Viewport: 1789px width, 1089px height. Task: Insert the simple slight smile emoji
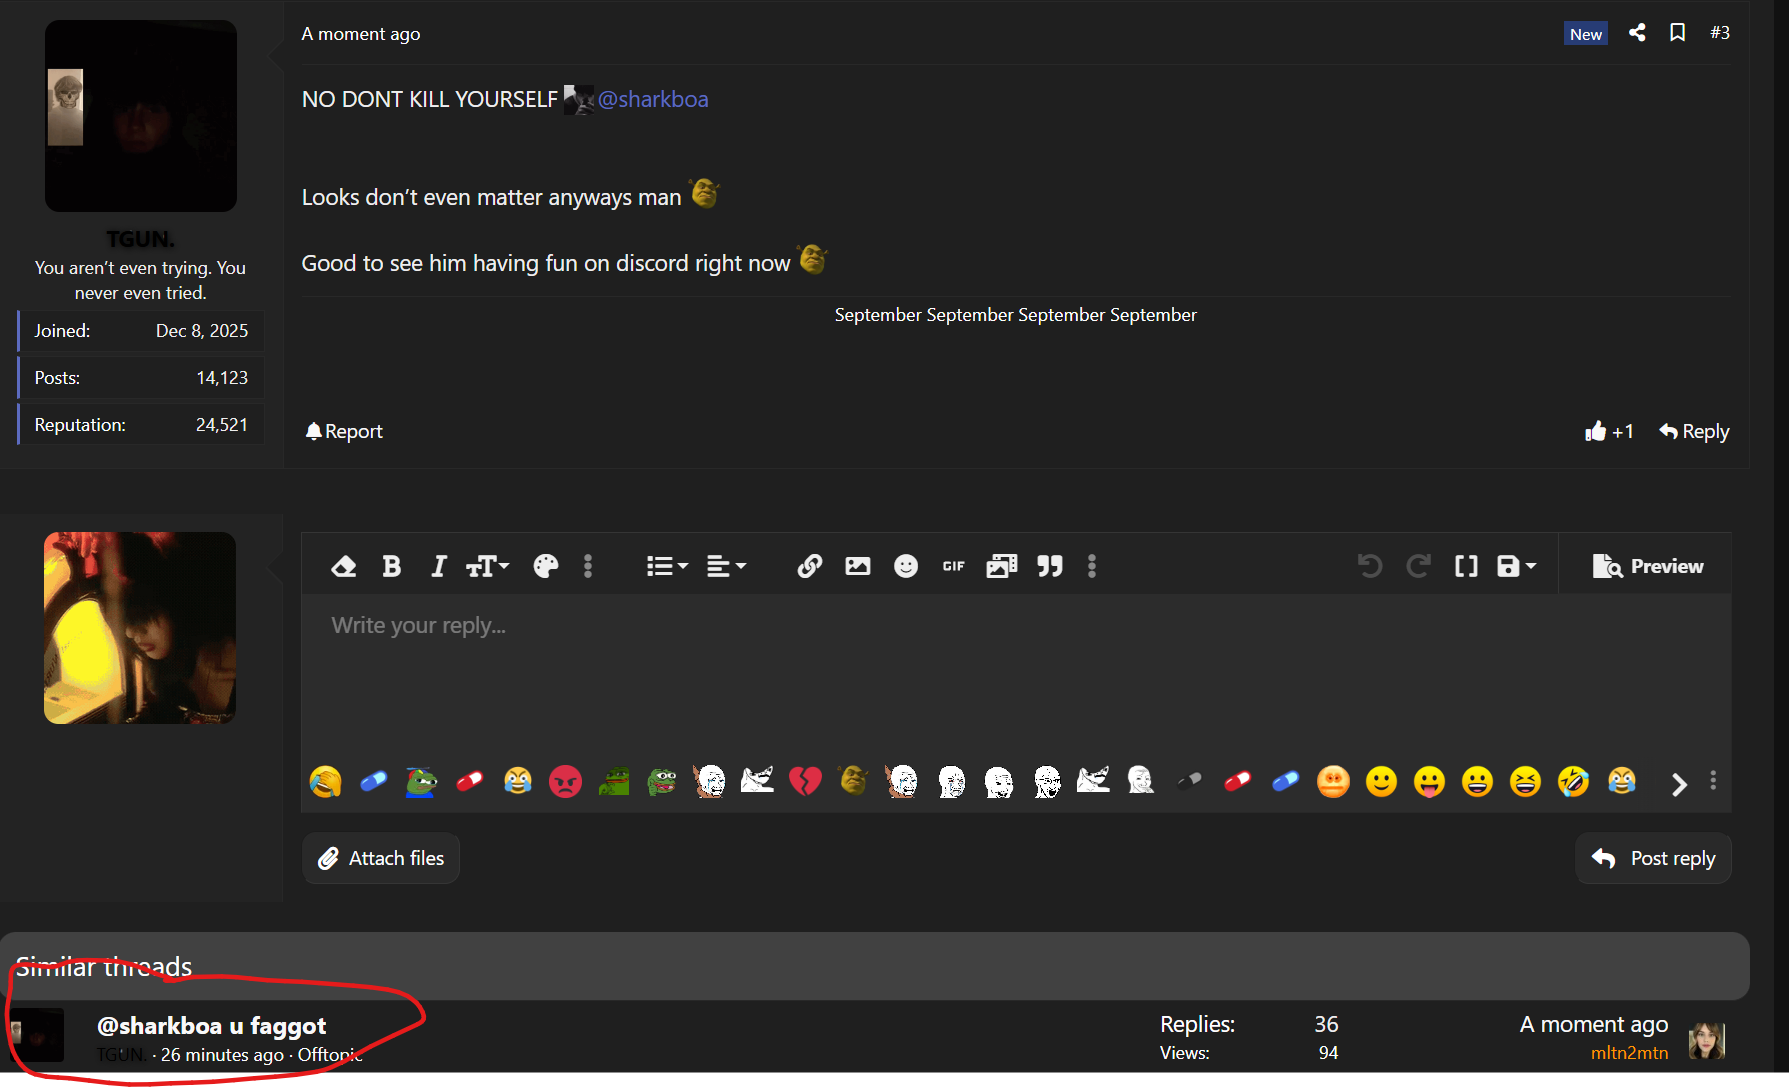tap(1382, 781)
